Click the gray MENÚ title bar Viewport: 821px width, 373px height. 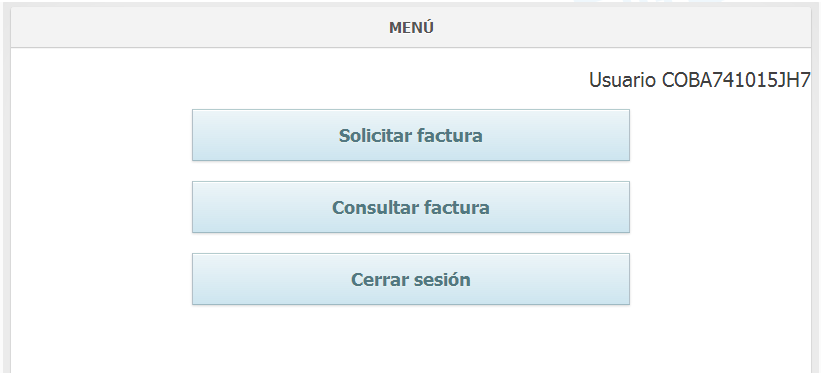[x=410, y=27]
